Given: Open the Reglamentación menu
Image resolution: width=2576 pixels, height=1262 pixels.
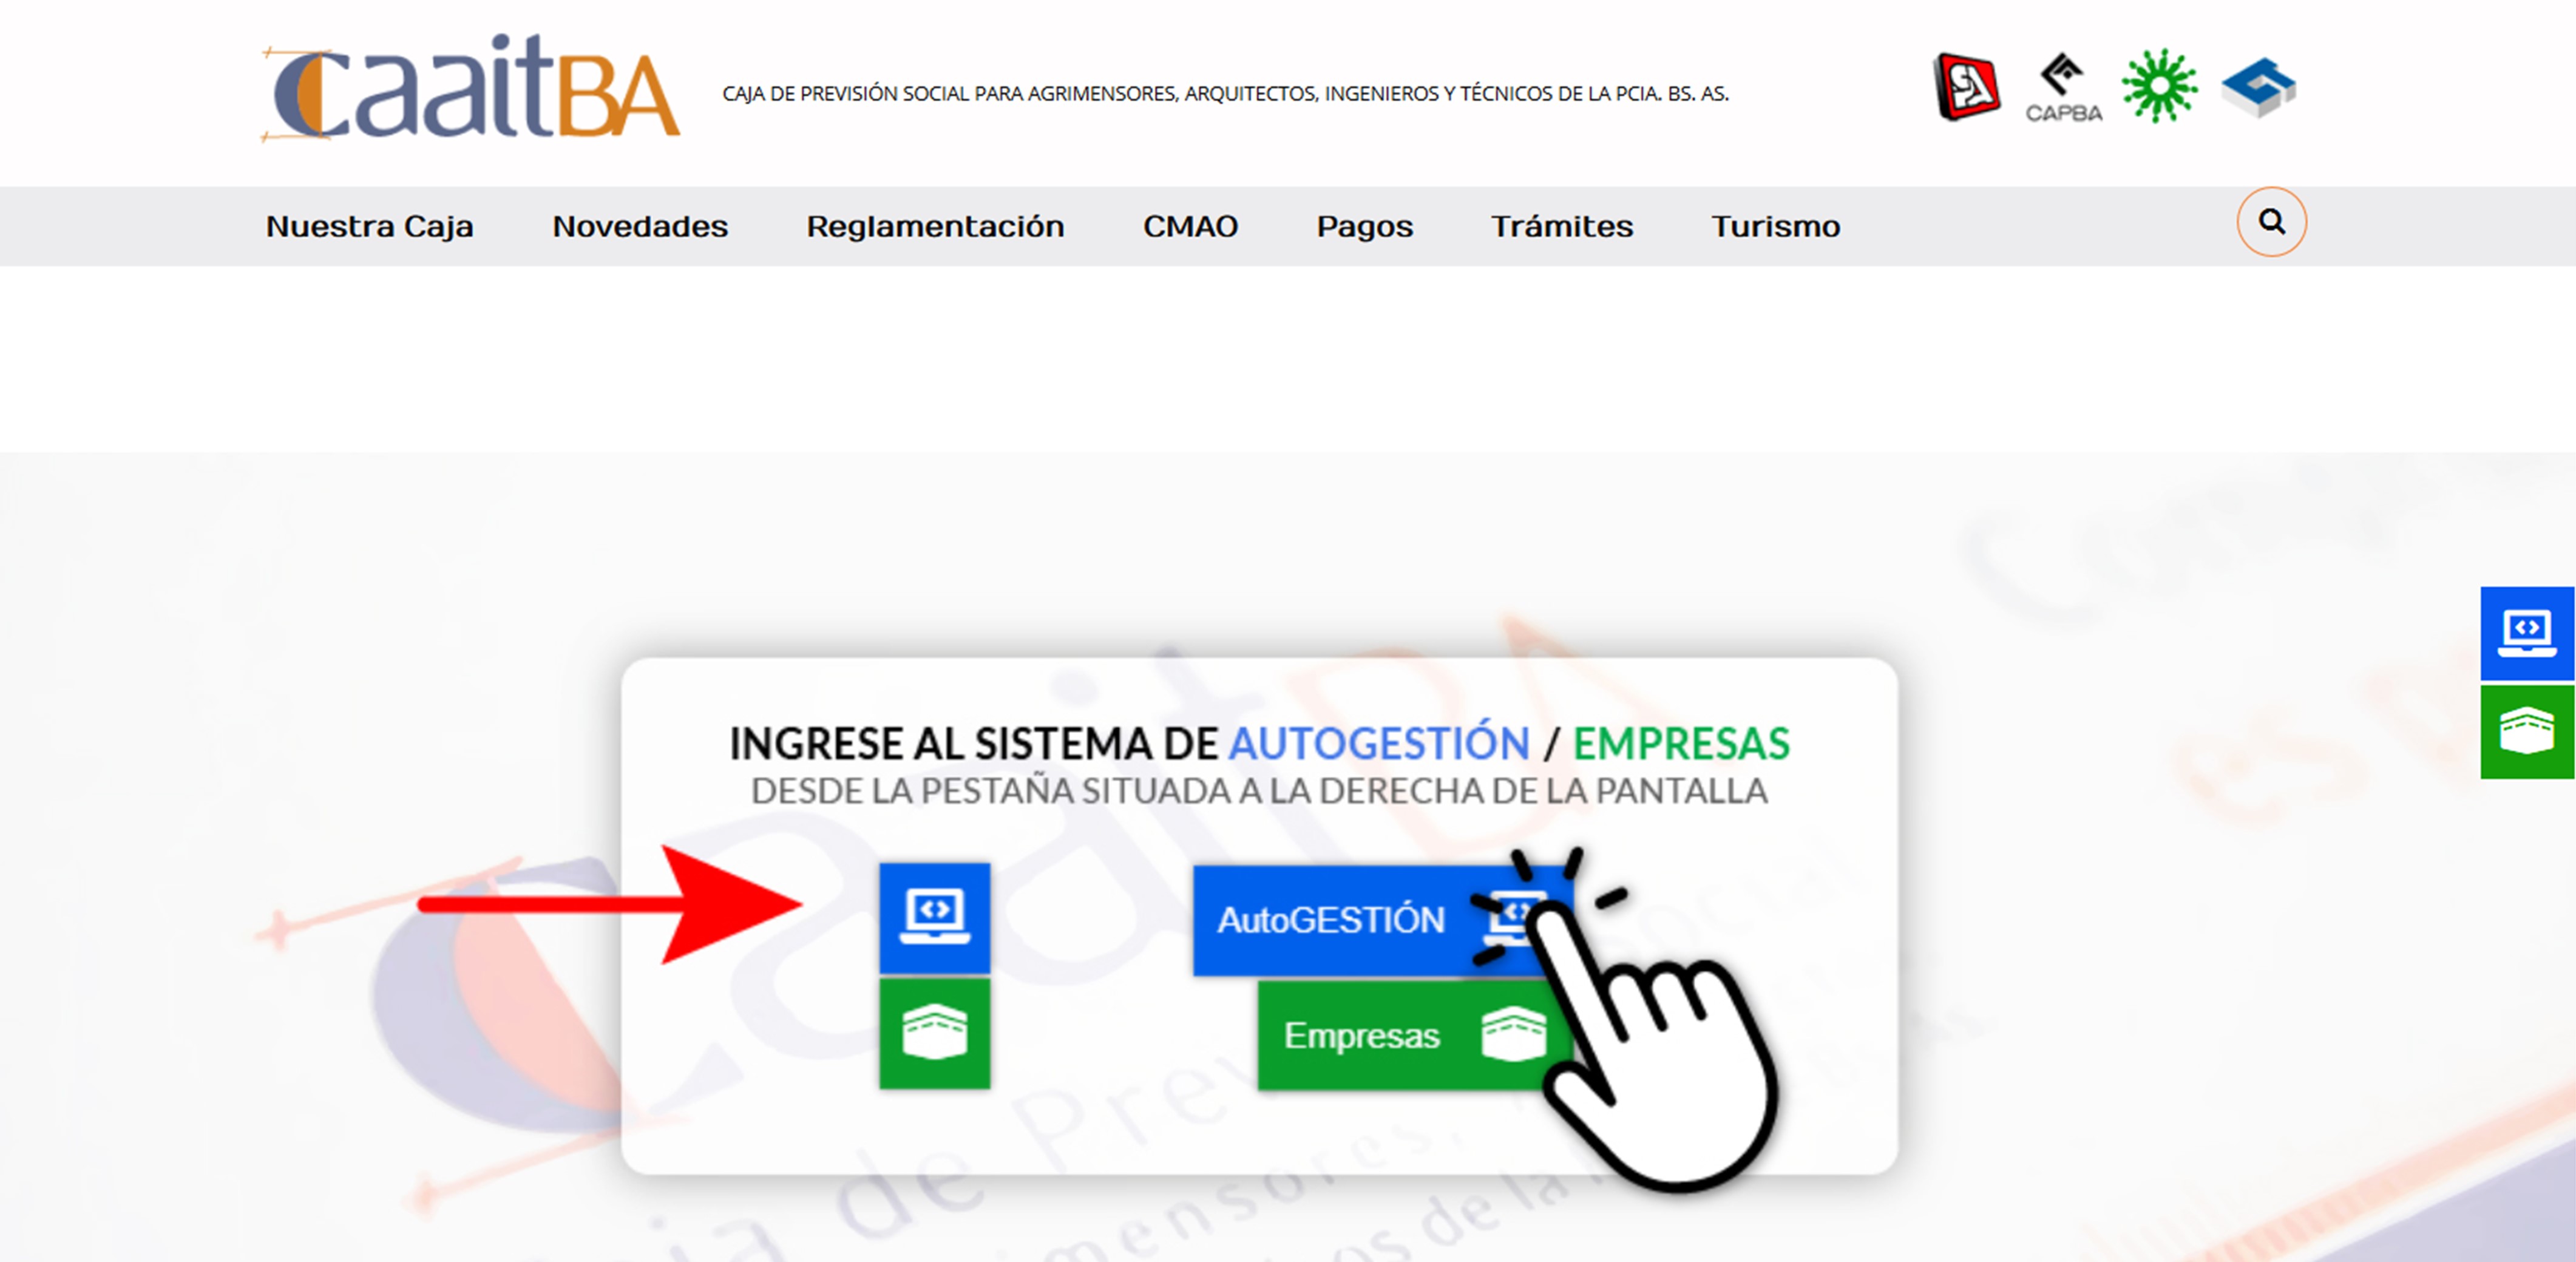Looking at the screenshot, I should pos(935,227).
